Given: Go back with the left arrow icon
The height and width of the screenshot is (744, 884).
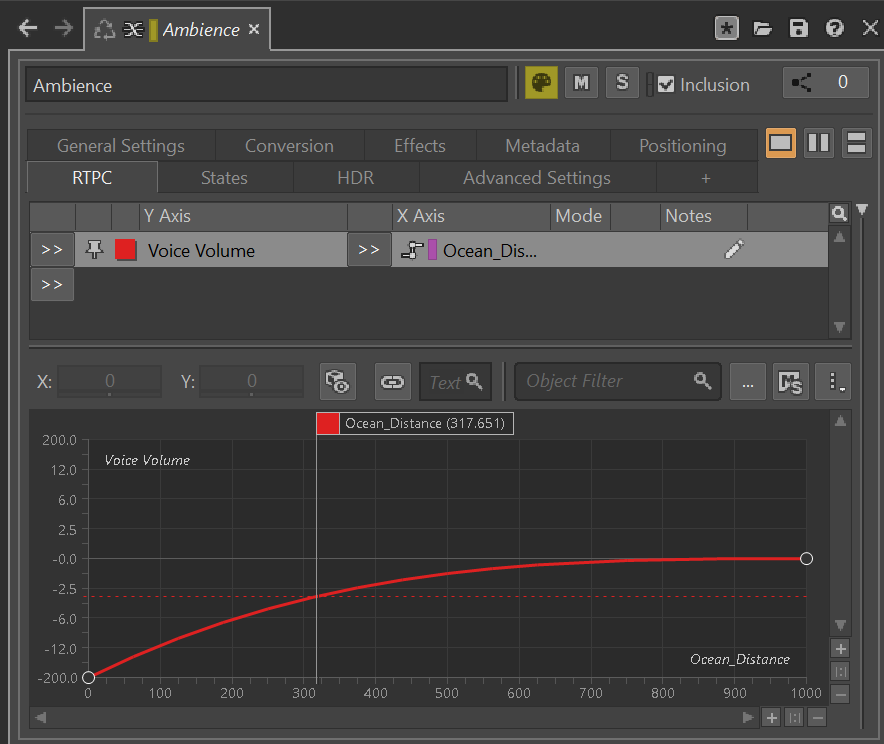Looking at the screenshot, I should pos(28,28).
